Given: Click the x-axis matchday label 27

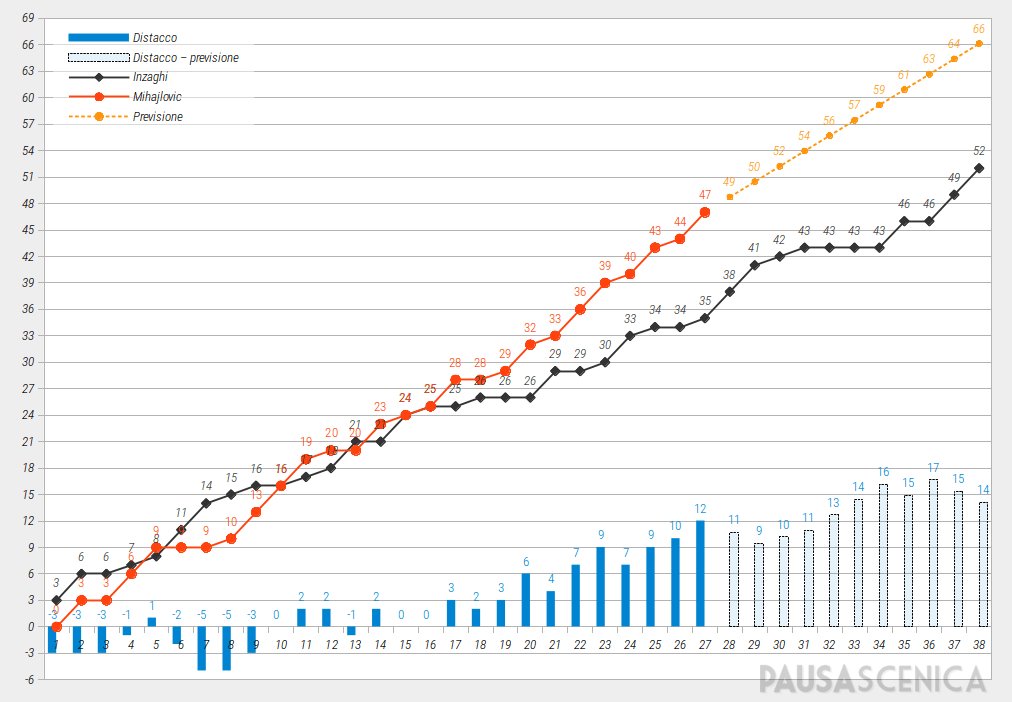Looking at the screenshot, I should pyautogui.click(x=705, y=645).
